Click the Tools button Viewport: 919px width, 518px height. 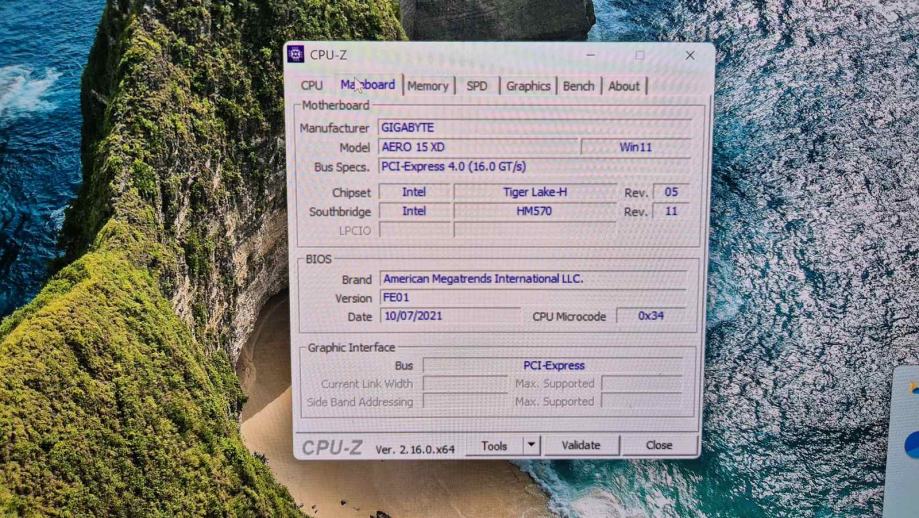494,446
